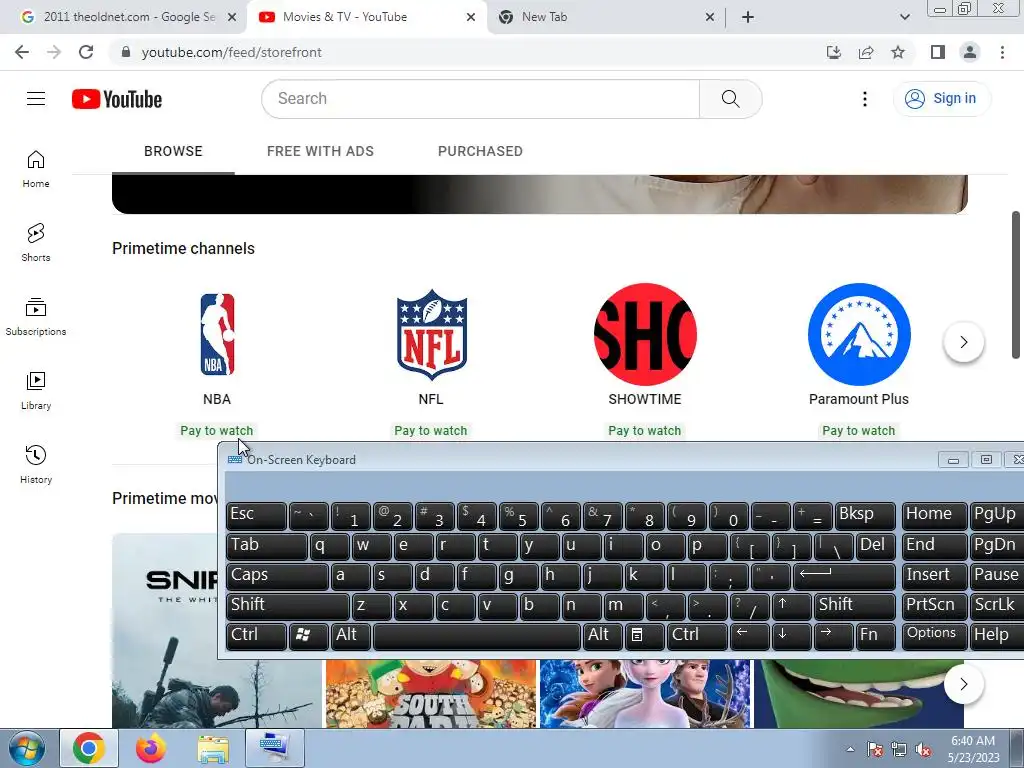Toggle Caps key on On-Screen Keyboard
The image size is (1024, 768).
click(x=277, y=575)
